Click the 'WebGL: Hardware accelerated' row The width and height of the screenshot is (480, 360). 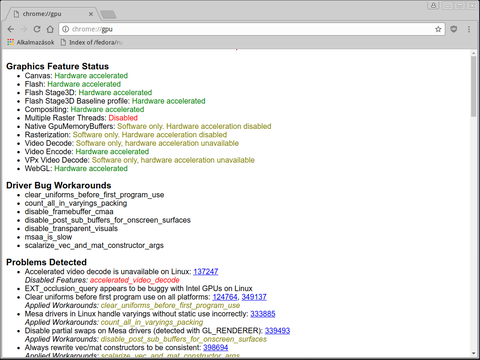point(76,169)
